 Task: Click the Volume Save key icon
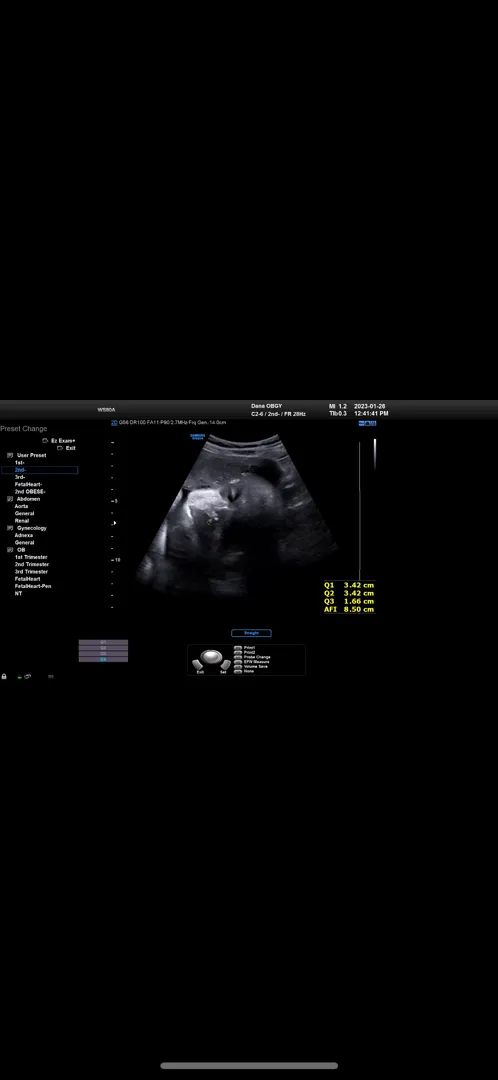[x=238, y=666]
